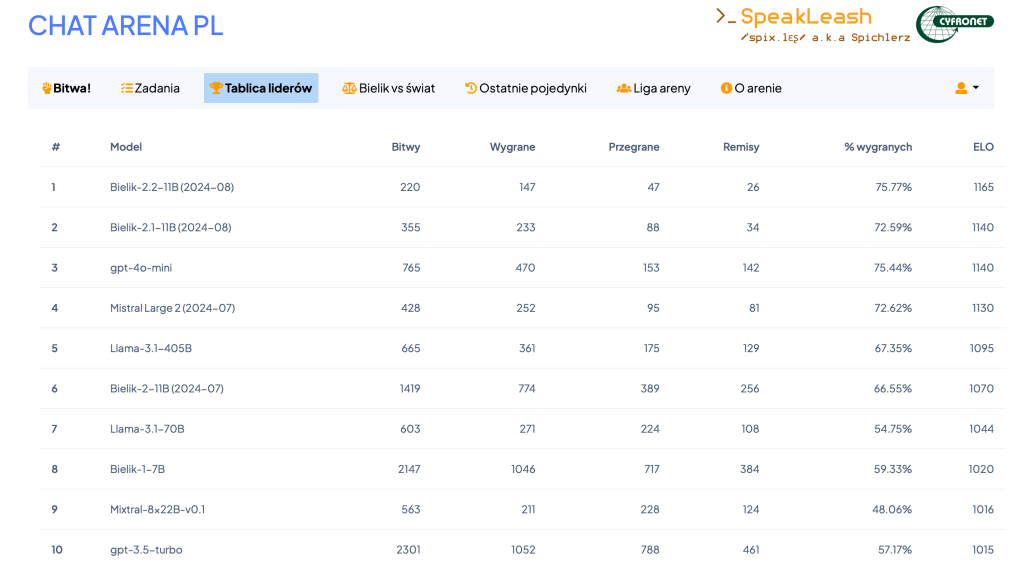Click the fist icon beside Bitwa!

coord(46,88)
